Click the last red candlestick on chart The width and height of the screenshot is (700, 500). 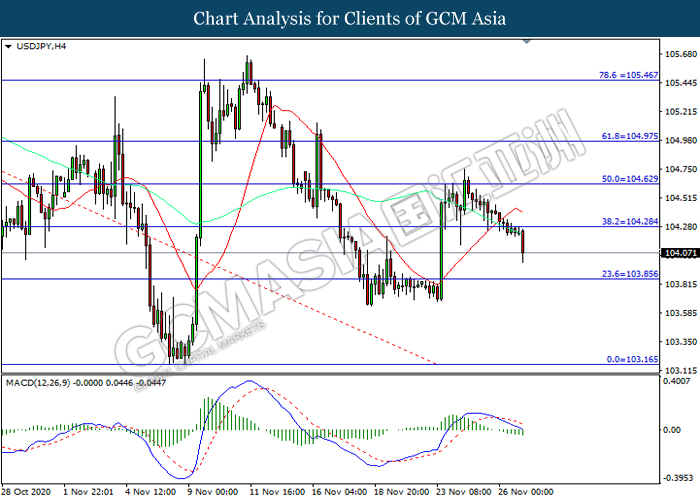524,245
